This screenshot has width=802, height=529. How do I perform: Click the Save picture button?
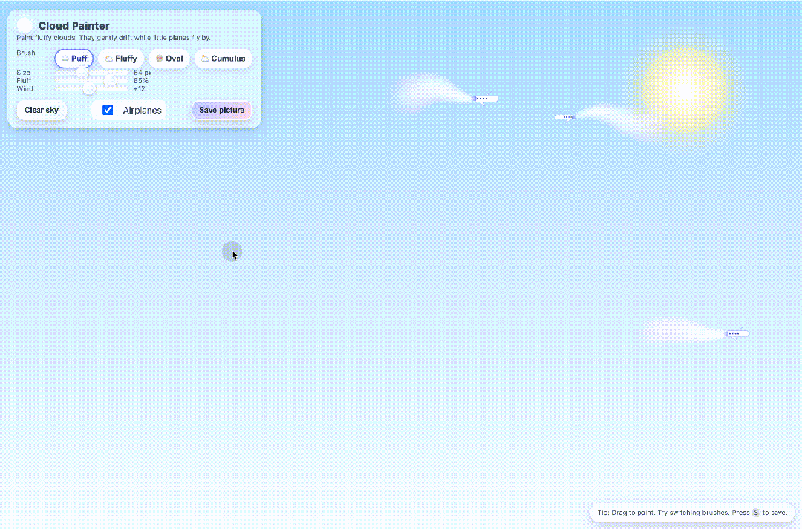click(x=221, y=110)
